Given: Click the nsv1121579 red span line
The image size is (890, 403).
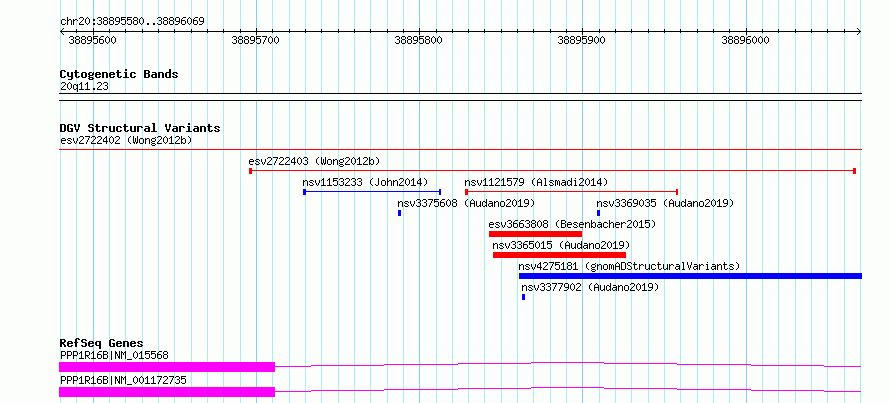Looking at the screenshot, I should click(572, 192).
